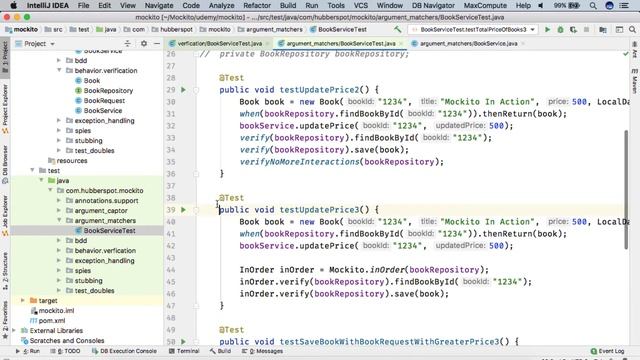
Task: Open the Event Log
Action: pos(607,351)
